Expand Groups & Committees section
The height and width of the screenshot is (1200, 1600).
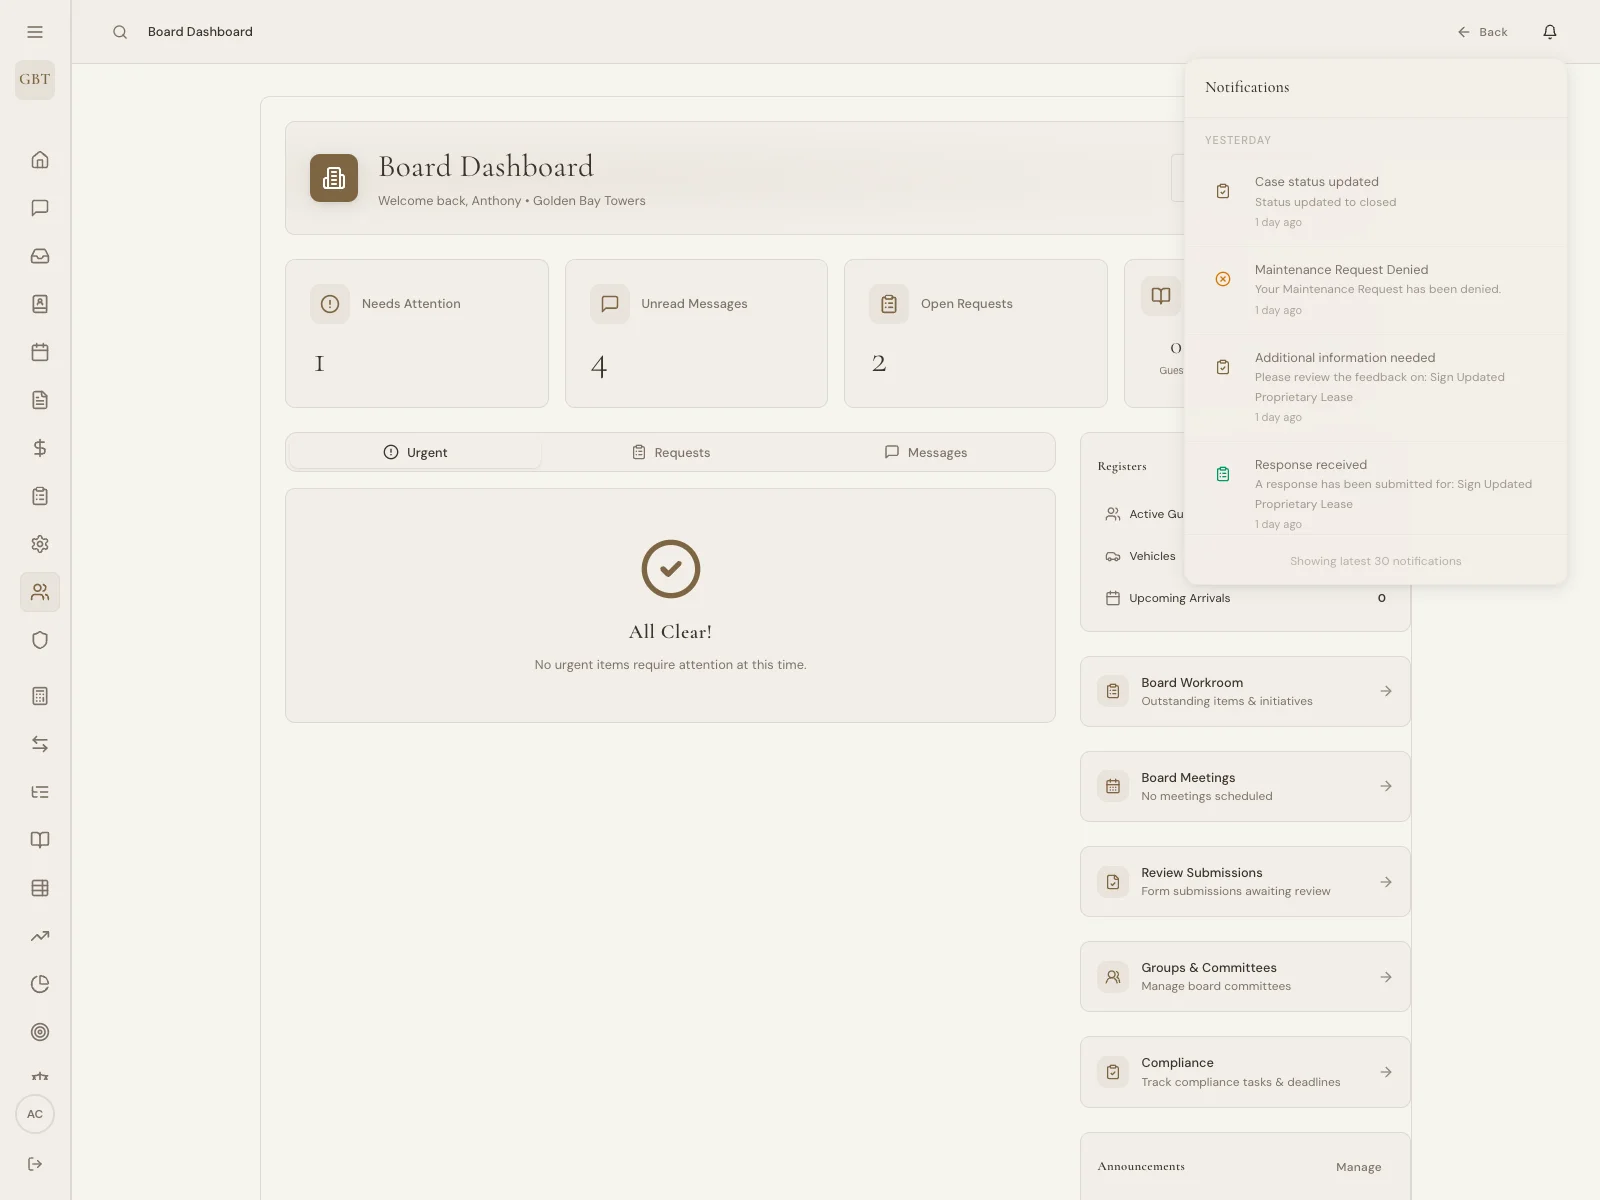pyautogui.click(x=1244, y=976)
